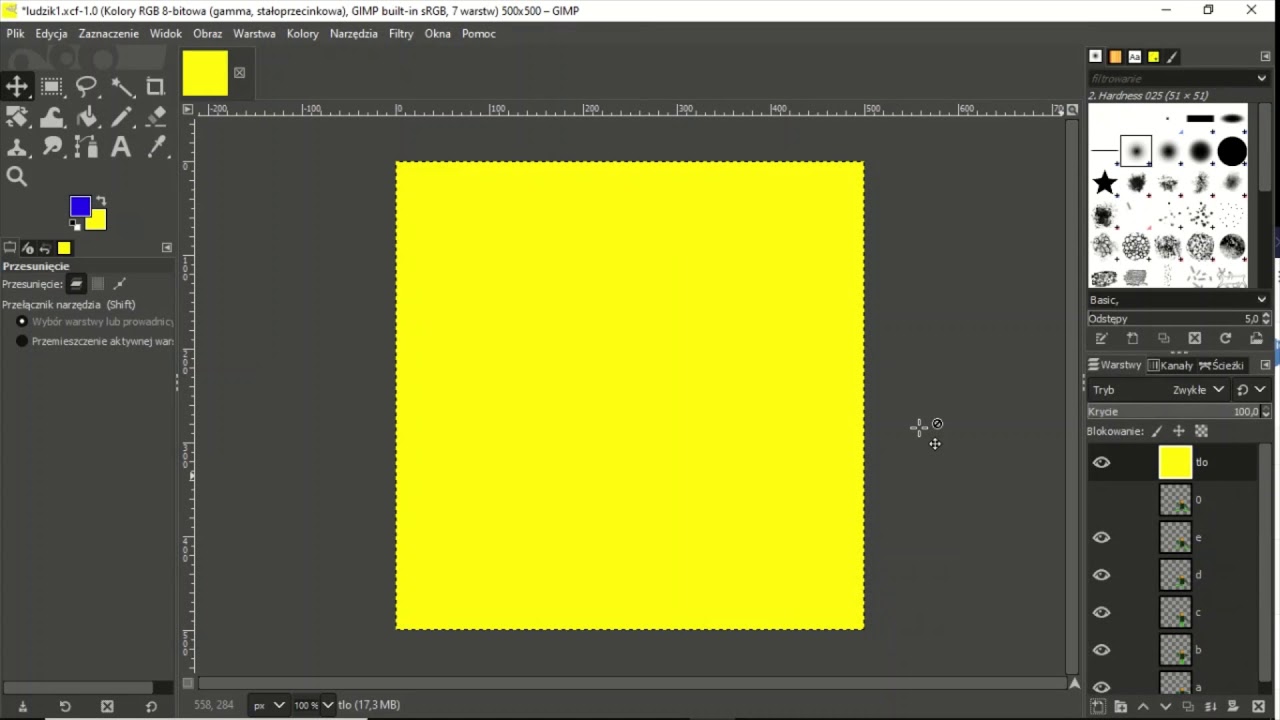Viewport: 1280px width, 720px height.
Task: Click the yellow background color swatch
Action: pos(97,221)
